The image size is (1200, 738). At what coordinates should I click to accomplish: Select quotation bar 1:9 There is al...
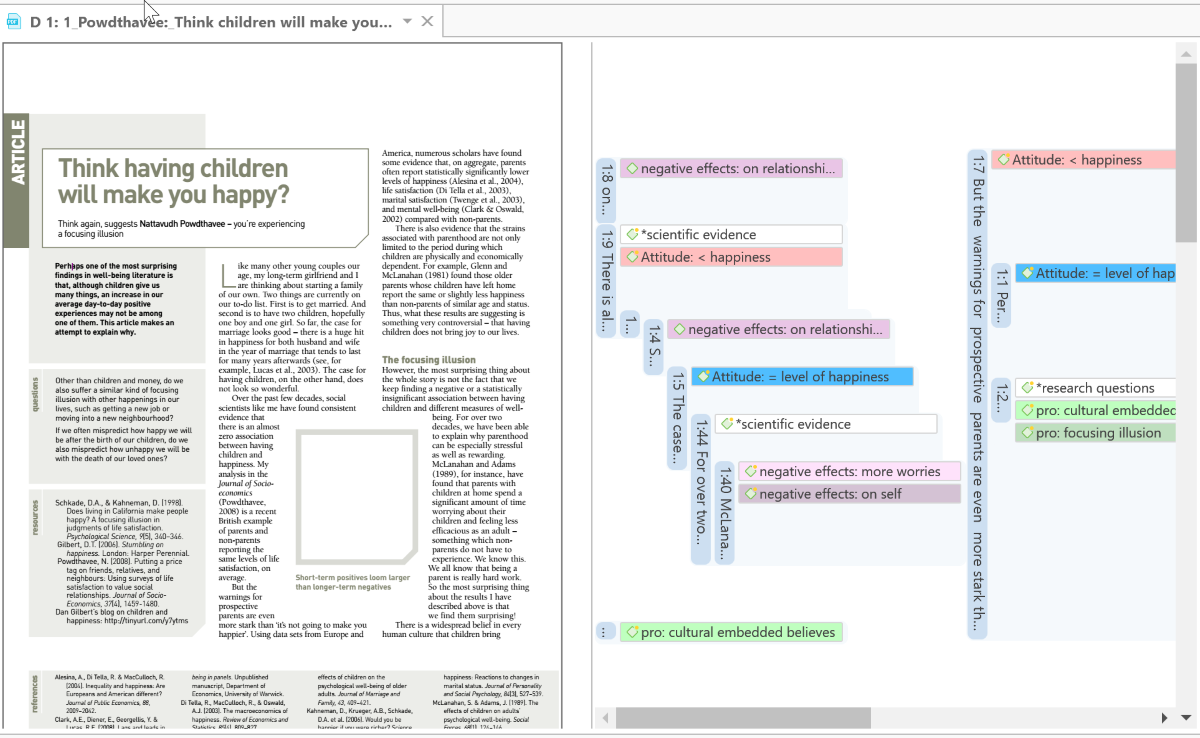click(605, 282)
